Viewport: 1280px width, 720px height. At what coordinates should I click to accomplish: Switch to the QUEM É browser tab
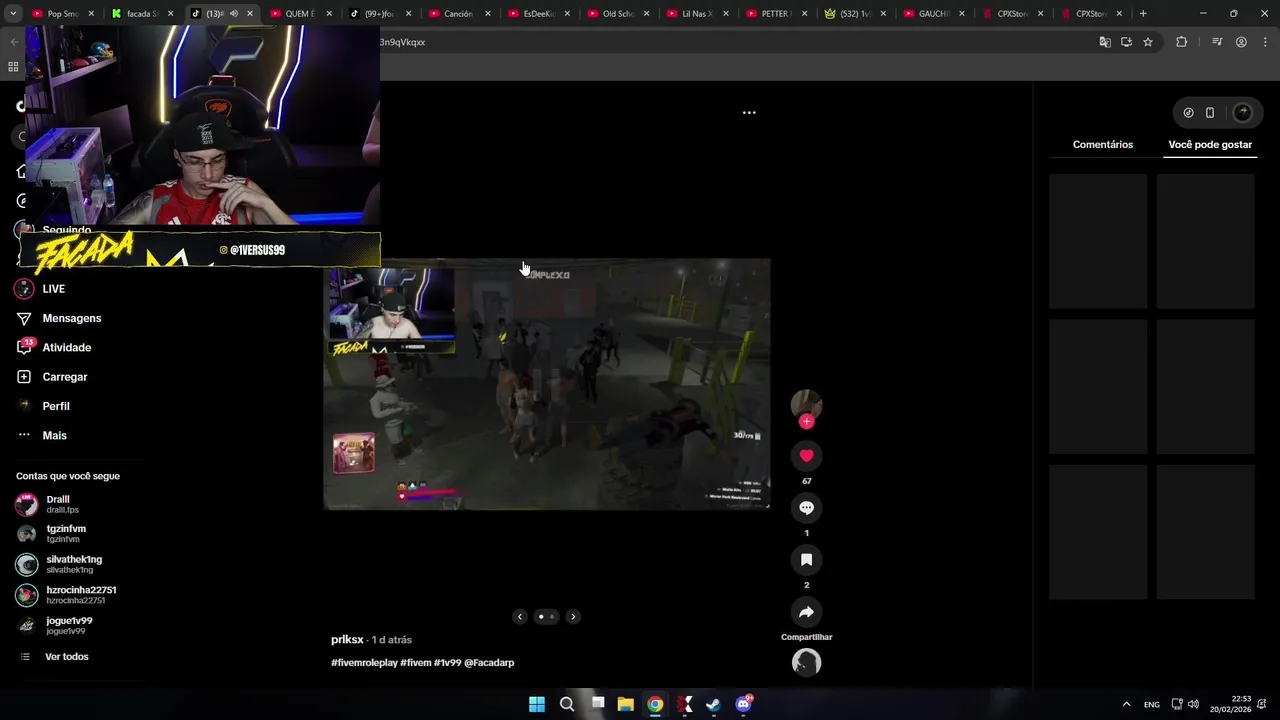point(299,14)
